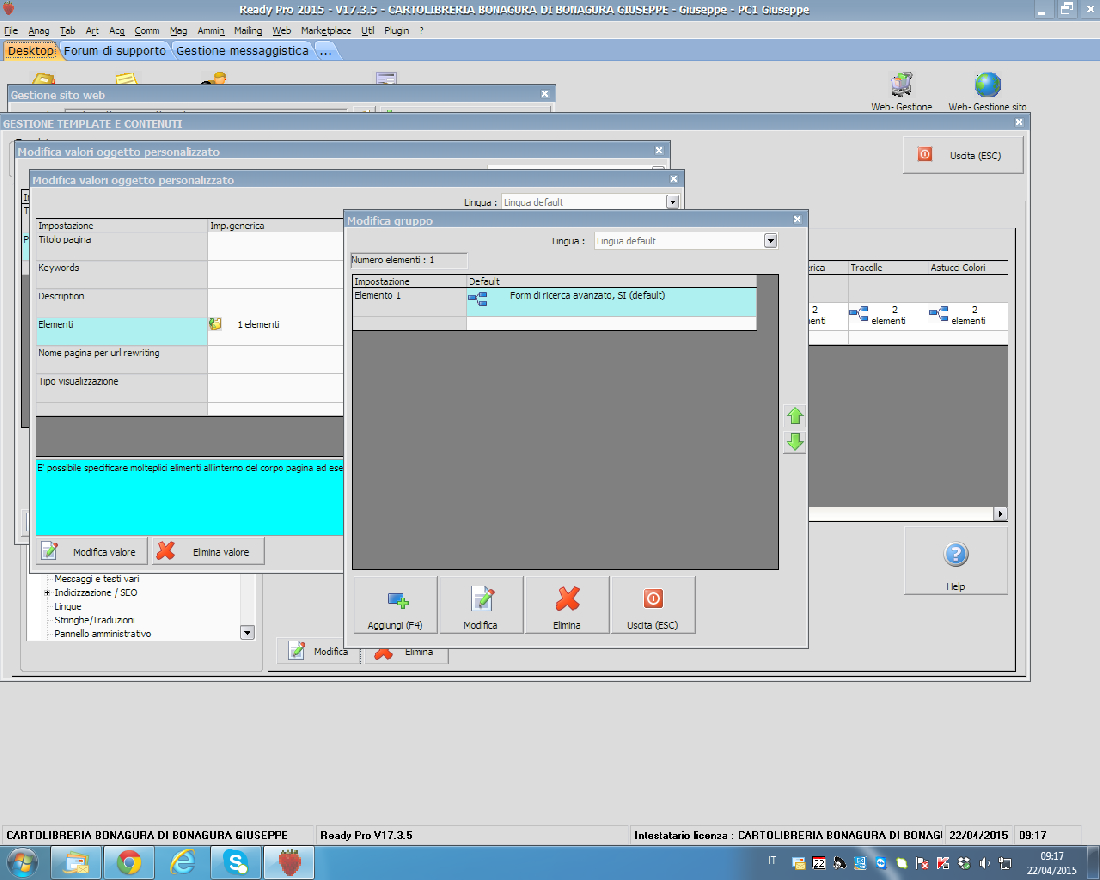Select 'Pannello amministrativo' tree item
Viewport: 1100px width, 880px height.
click(102, 634)
